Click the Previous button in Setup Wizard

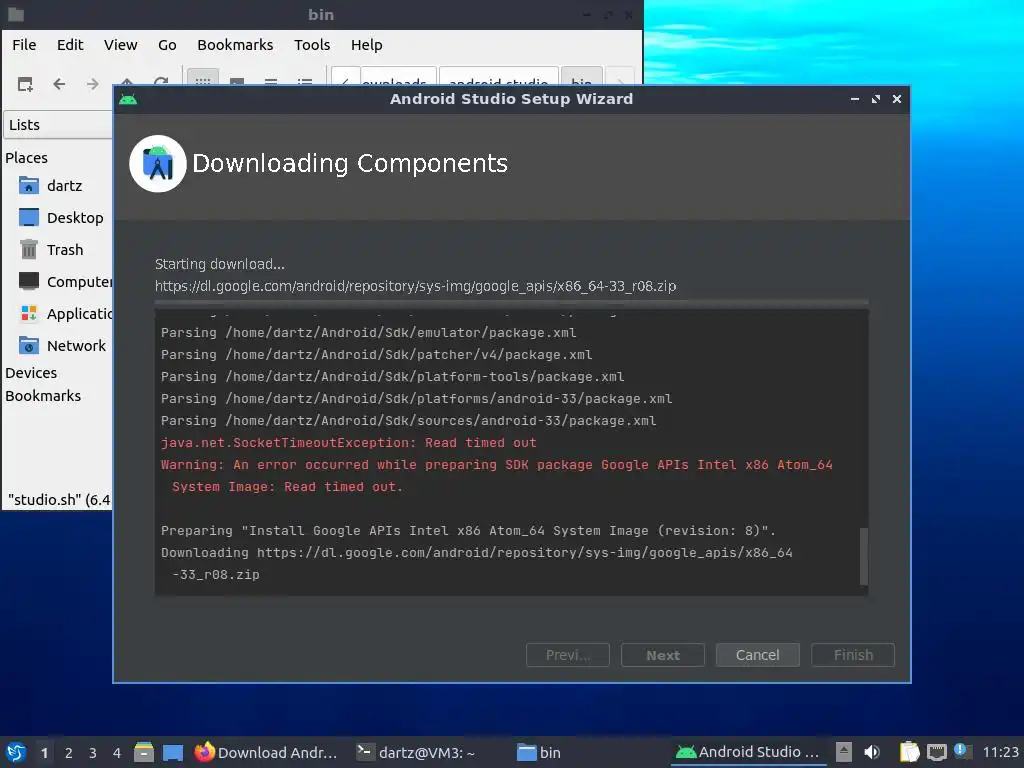[x=568, y=655]
